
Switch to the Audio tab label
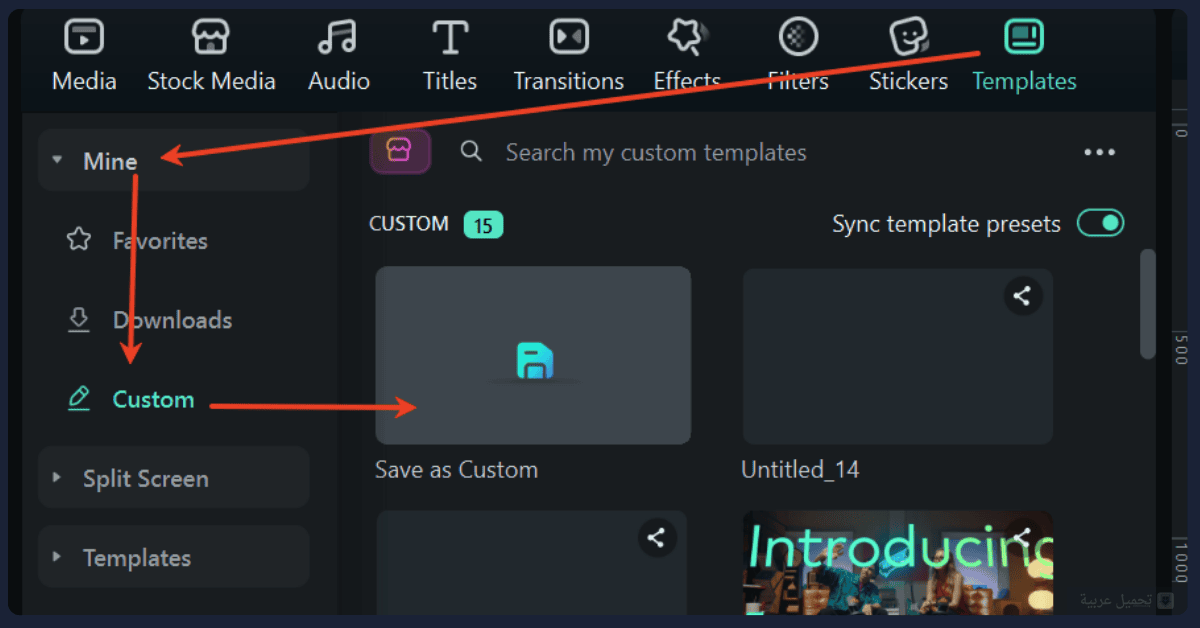[338, 81]
